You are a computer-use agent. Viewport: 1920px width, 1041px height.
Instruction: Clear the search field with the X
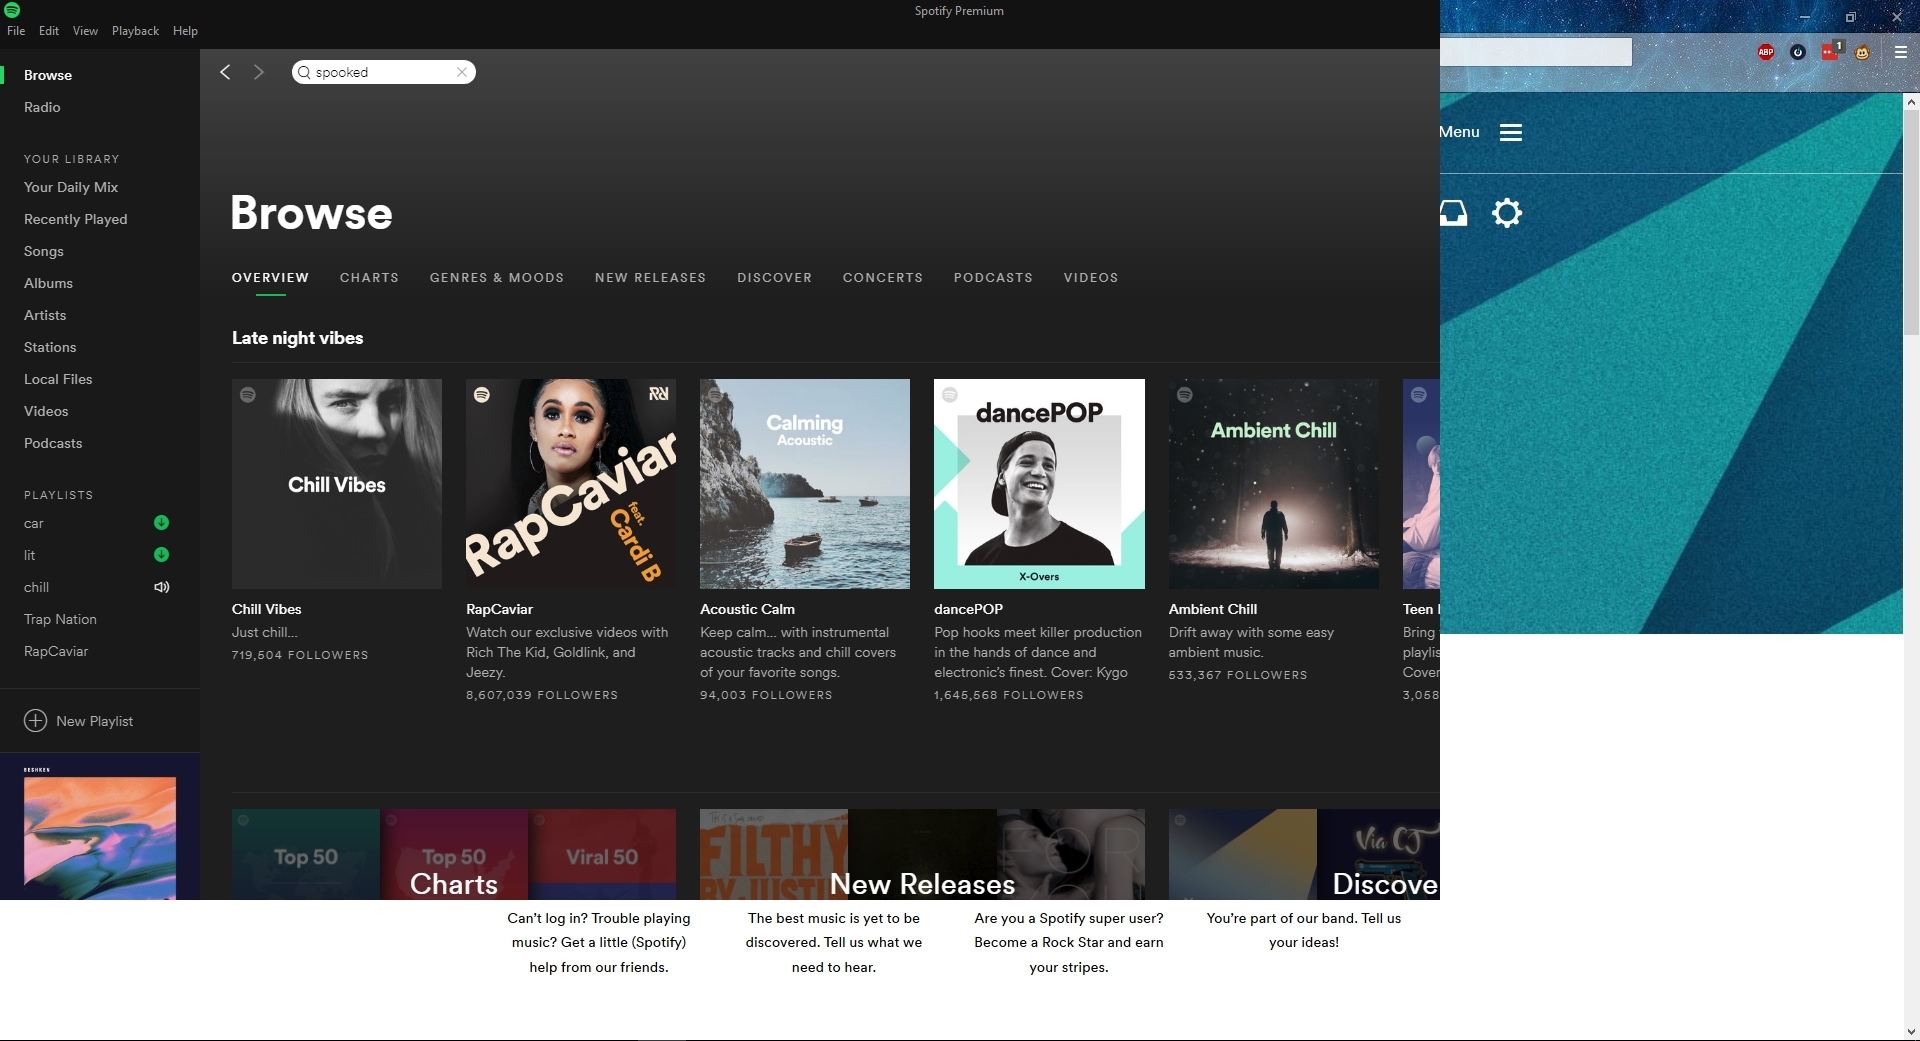point(462,72)
